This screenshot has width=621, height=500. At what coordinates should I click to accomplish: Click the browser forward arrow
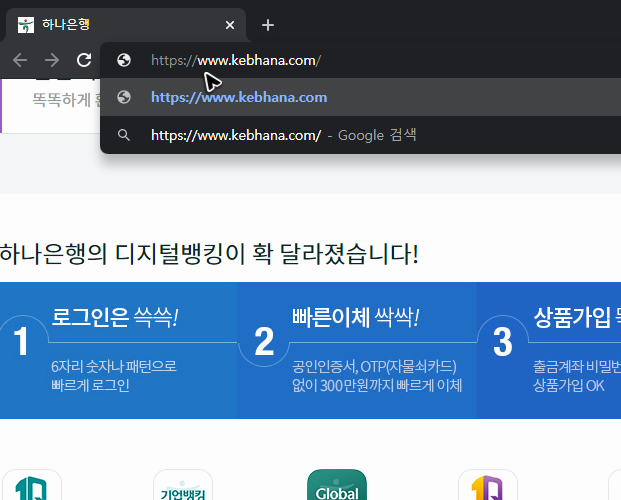(52, 60)
